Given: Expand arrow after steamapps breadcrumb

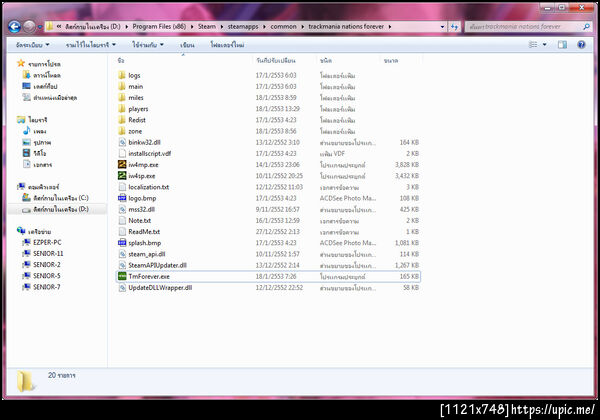Looking at the screenshot, I should coord(264,27).
